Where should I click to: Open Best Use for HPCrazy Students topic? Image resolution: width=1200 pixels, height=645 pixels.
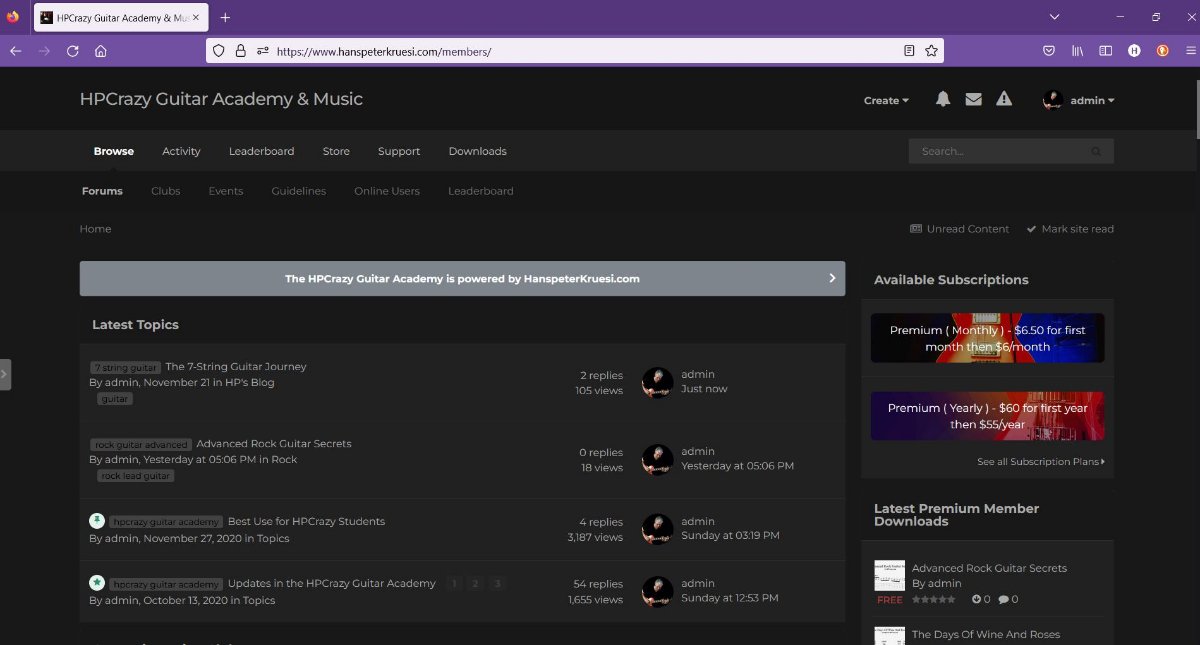pyautogui.click(x=306, y=521)
